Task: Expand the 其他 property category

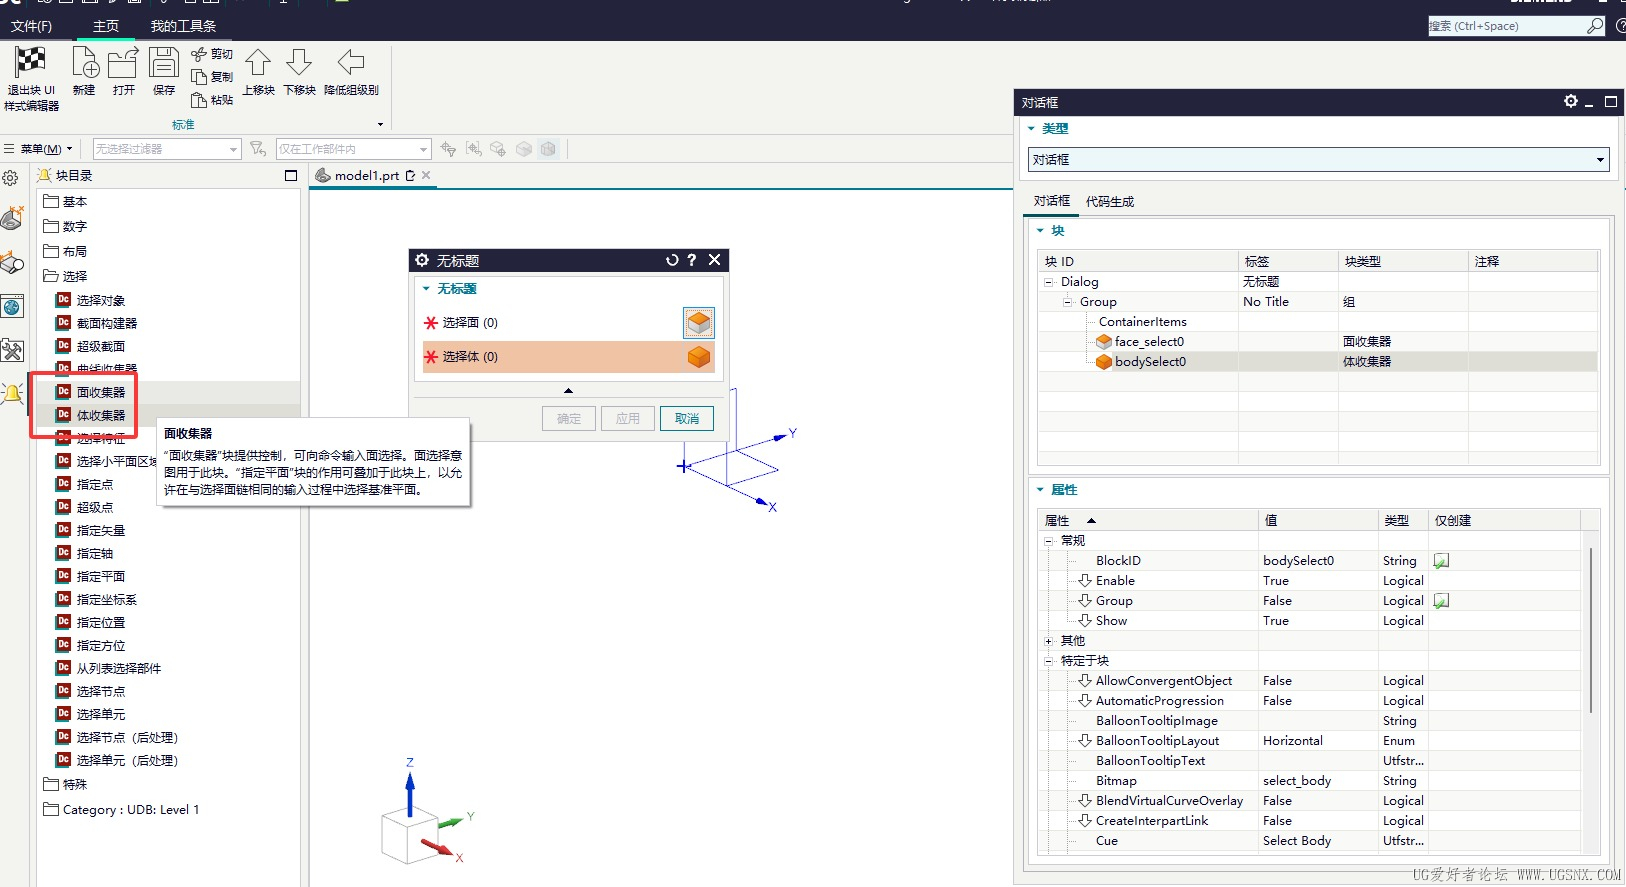Action: 1049,641
